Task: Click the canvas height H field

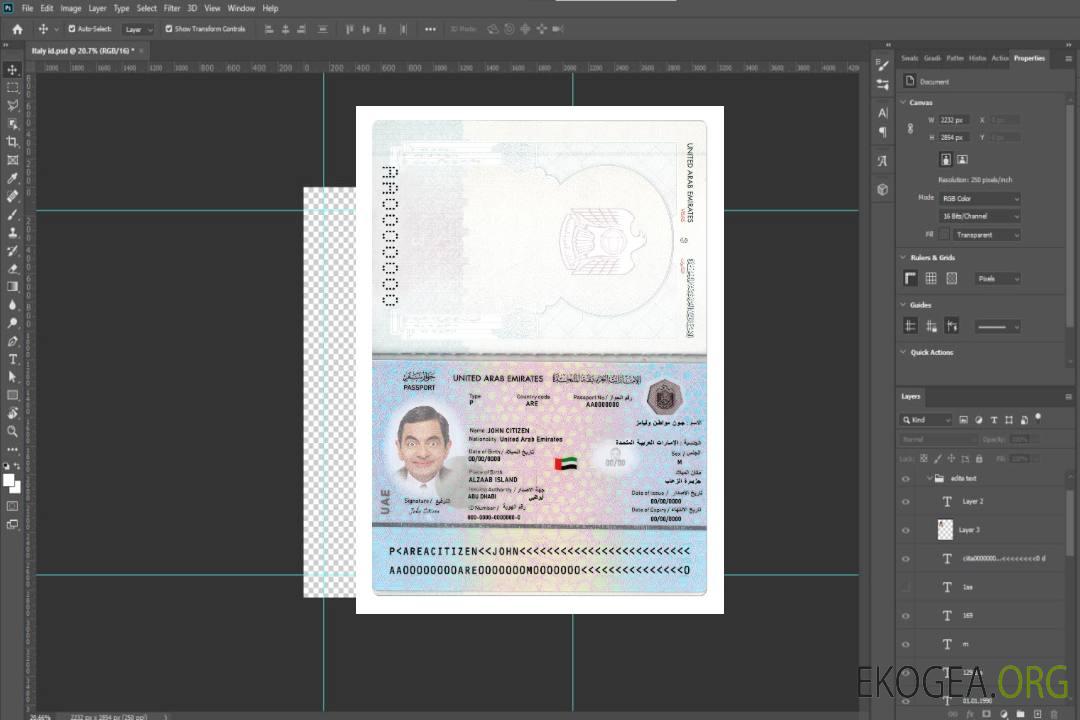Action: point(954,138)
